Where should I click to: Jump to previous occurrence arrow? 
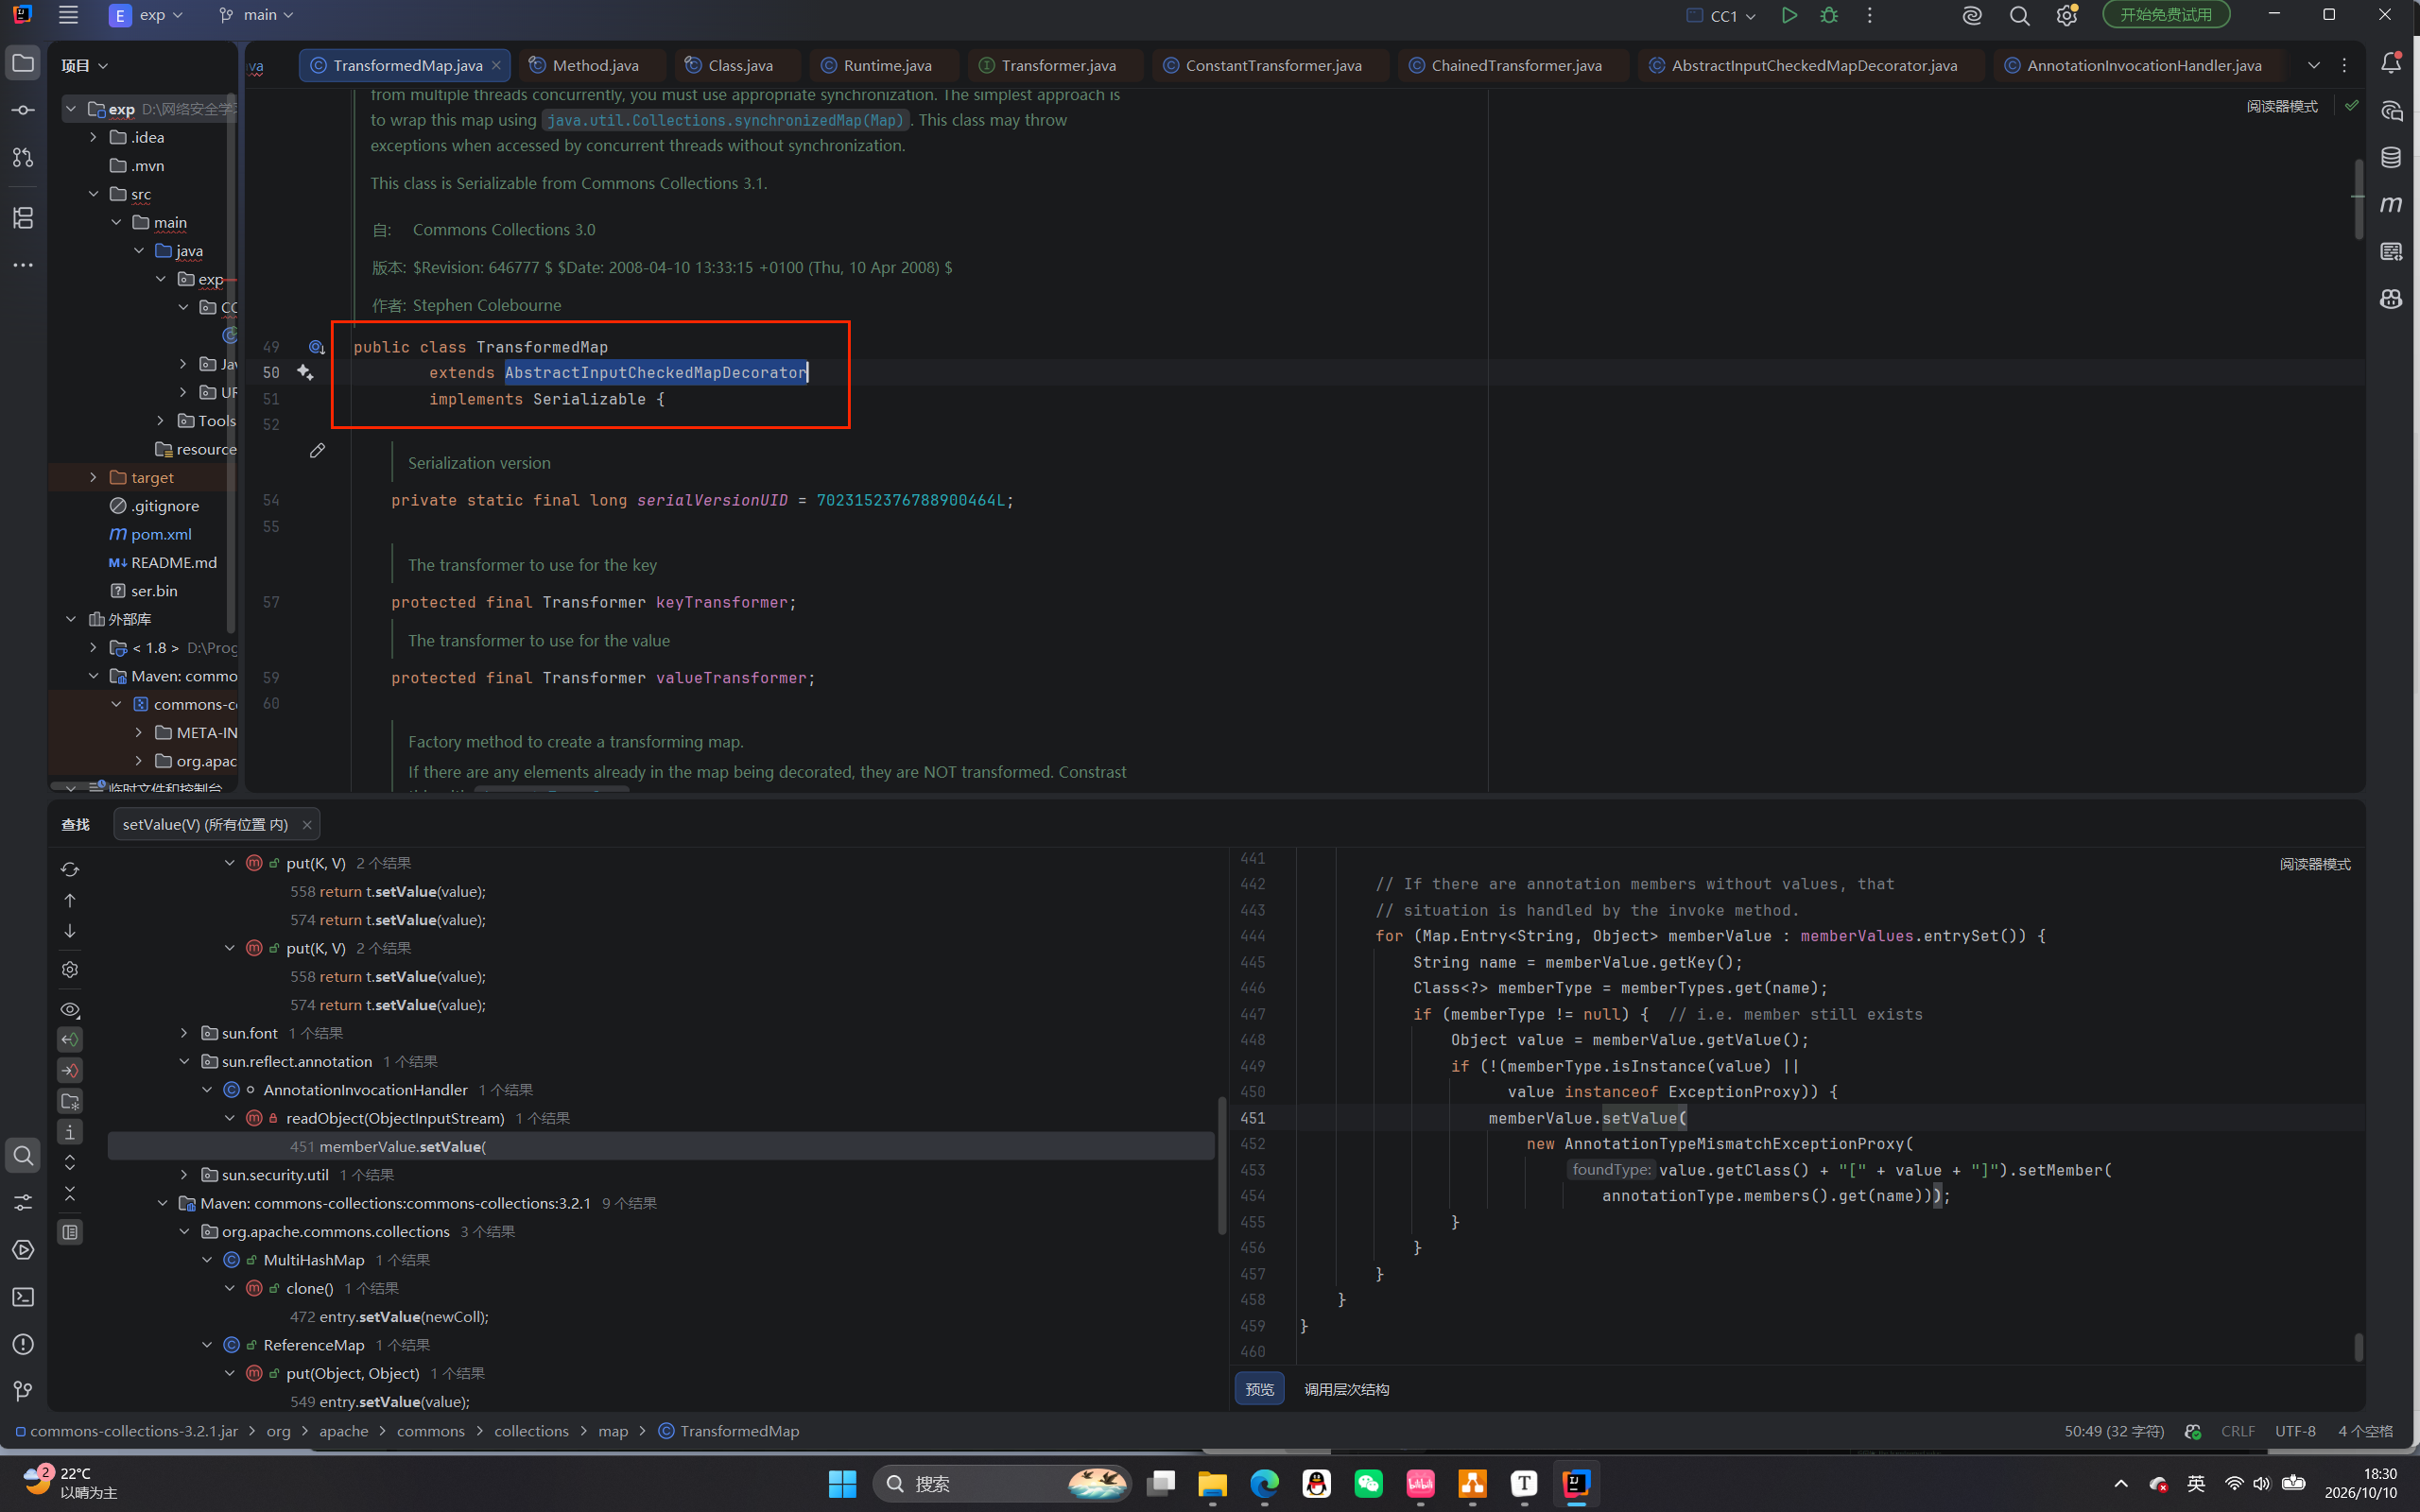[70, 900]
